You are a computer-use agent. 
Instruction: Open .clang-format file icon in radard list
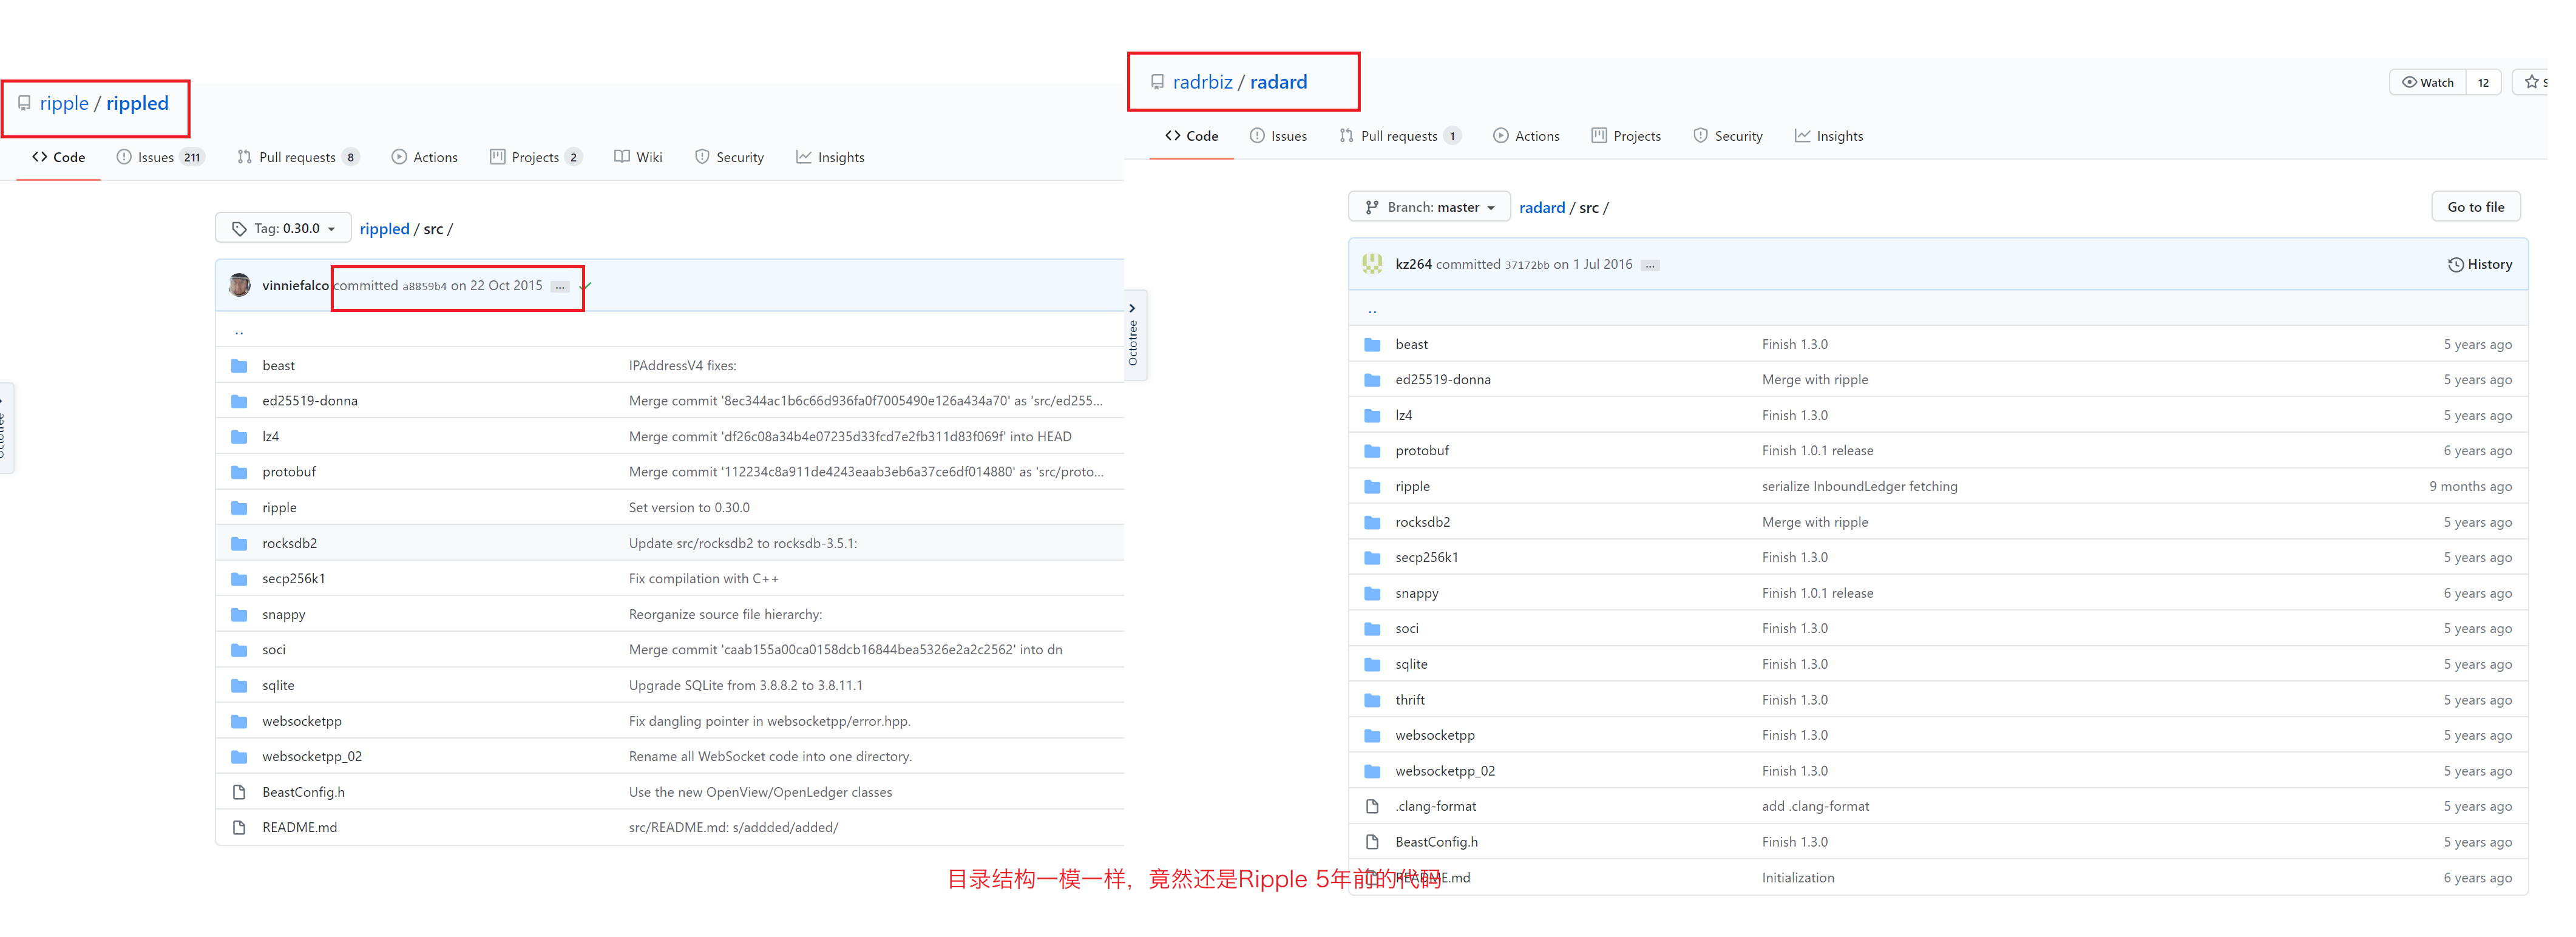coord(1372,806)
